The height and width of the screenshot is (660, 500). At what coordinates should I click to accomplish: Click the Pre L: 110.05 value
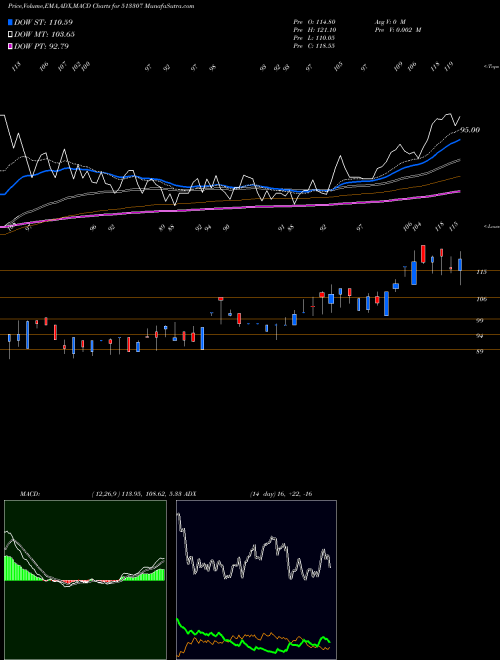pyautogui.click(x=314, y=38)
